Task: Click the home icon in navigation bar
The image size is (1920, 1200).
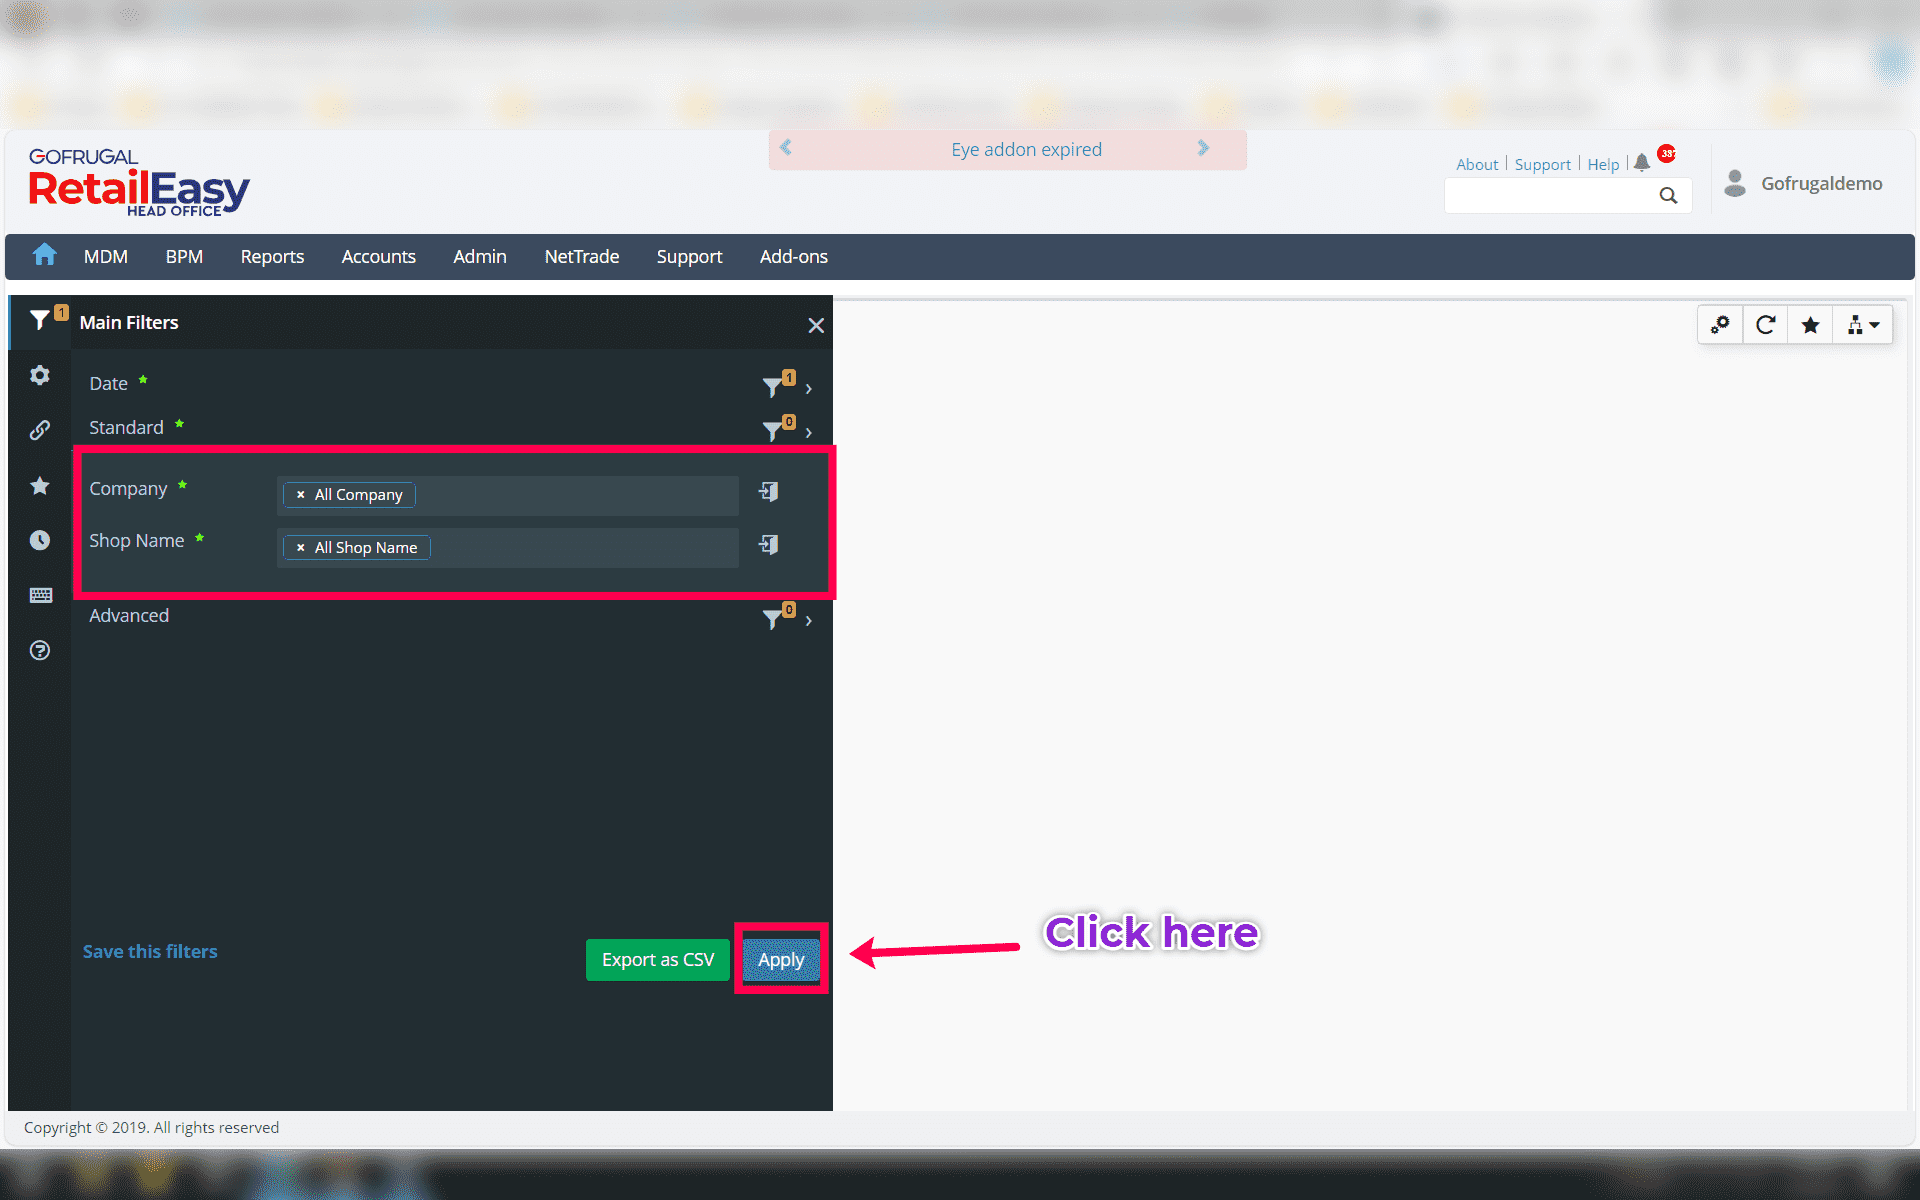Action: click(x=44, y=256)
